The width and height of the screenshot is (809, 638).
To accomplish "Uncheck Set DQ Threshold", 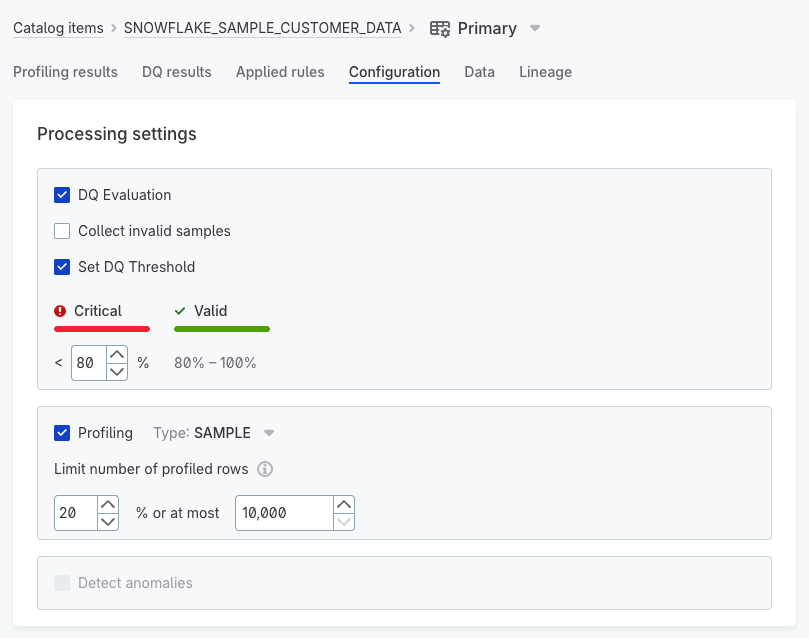I will pos(62,267).
